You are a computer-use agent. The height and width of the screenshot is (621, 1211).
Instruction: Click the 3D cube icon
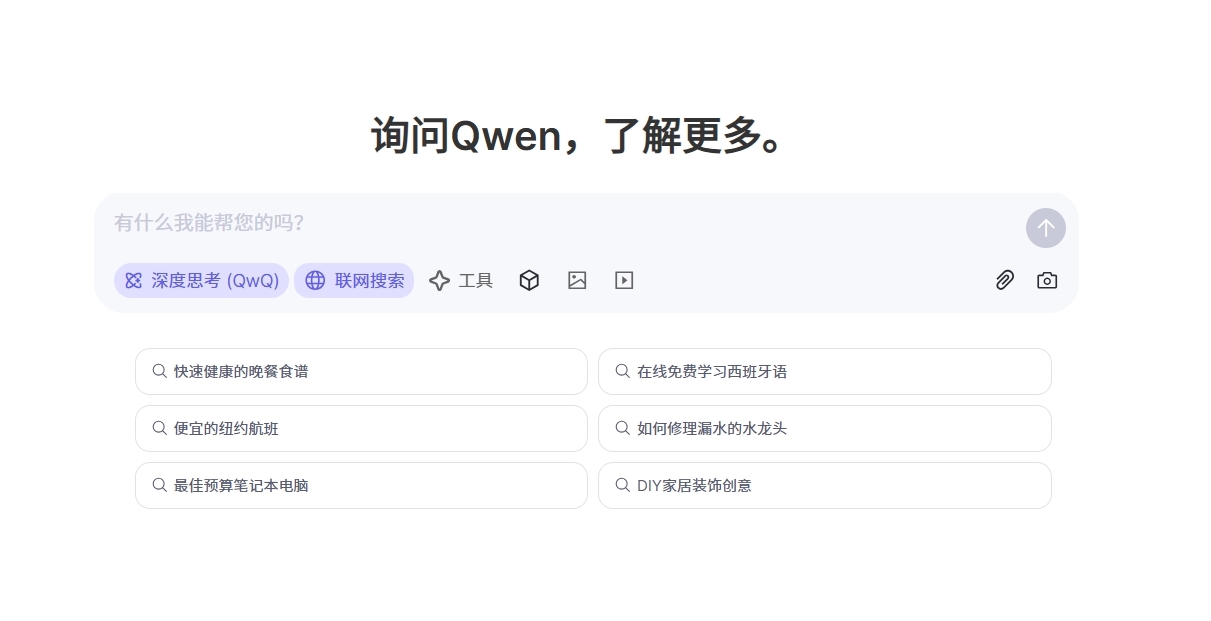pyautogui.click(x=529, y=281)
